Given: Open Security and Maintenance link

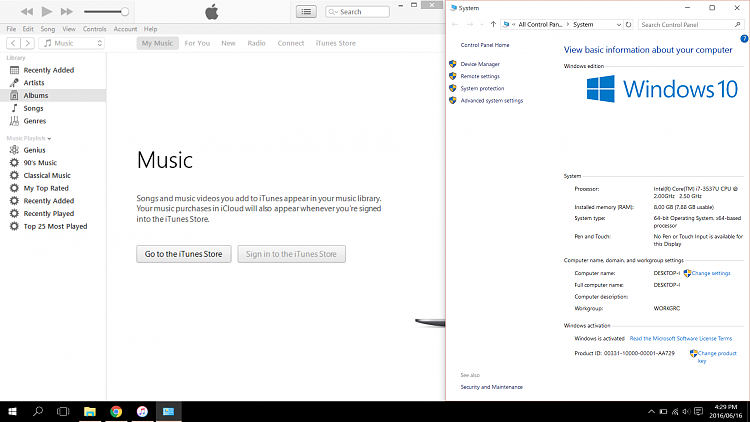Looking at the screenshot, I should (491, 387).
